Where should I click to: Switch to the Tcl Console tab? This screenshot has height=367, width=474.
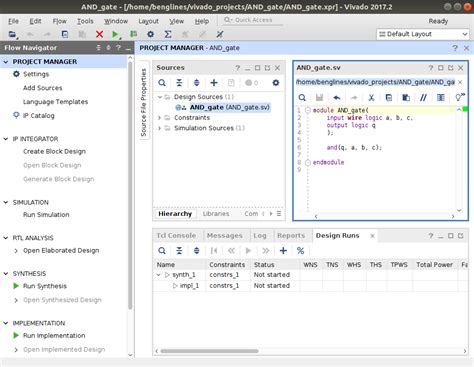(176, 235)
